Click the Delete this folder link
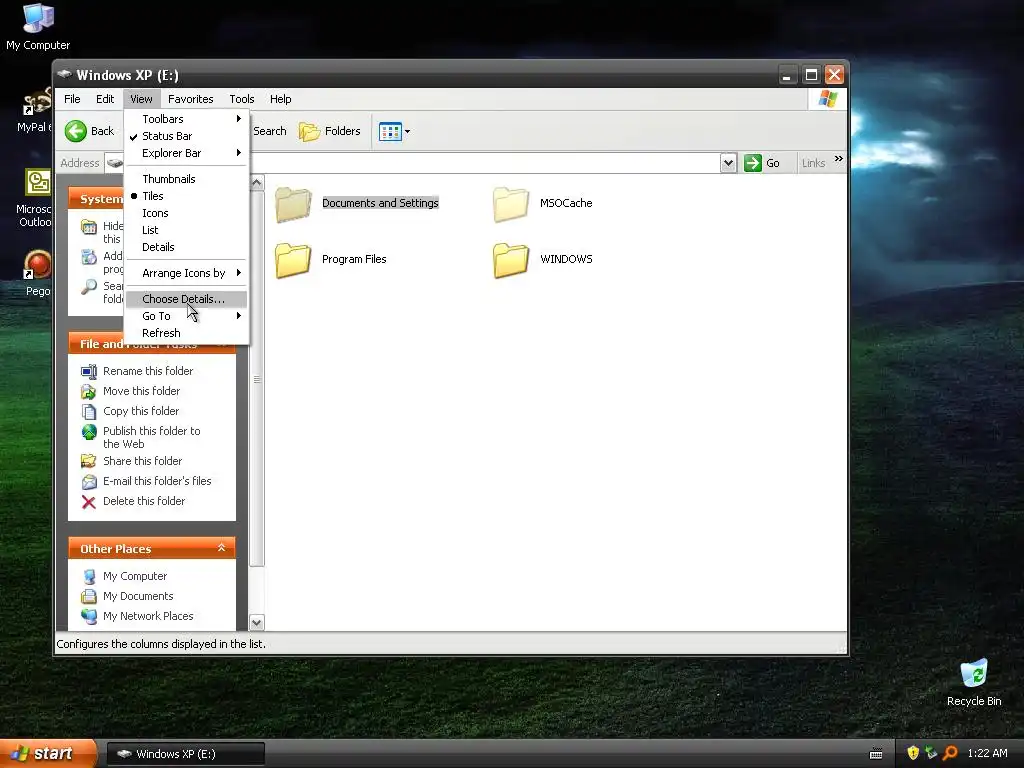Image resolution: width=1024 pixels, height=768 pixels. click(x=144, y=501)
